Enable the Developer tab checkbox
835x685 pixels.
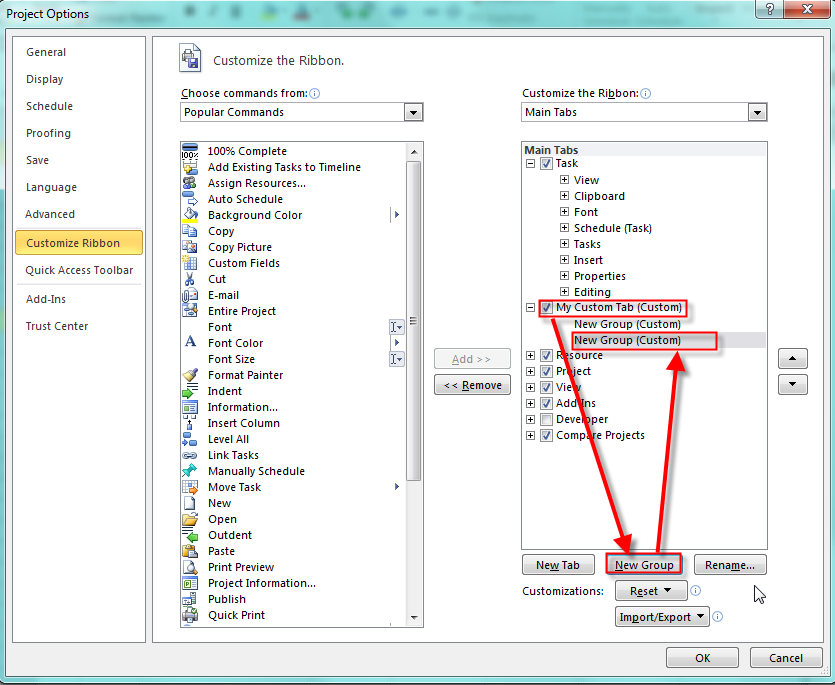[546, 419]
